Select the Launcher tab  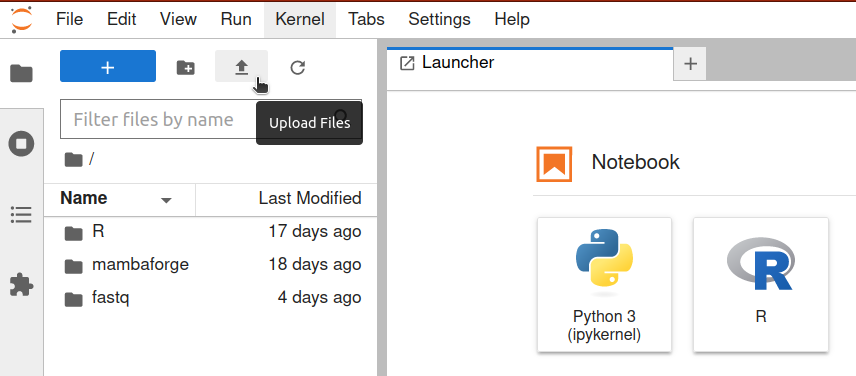530,63
